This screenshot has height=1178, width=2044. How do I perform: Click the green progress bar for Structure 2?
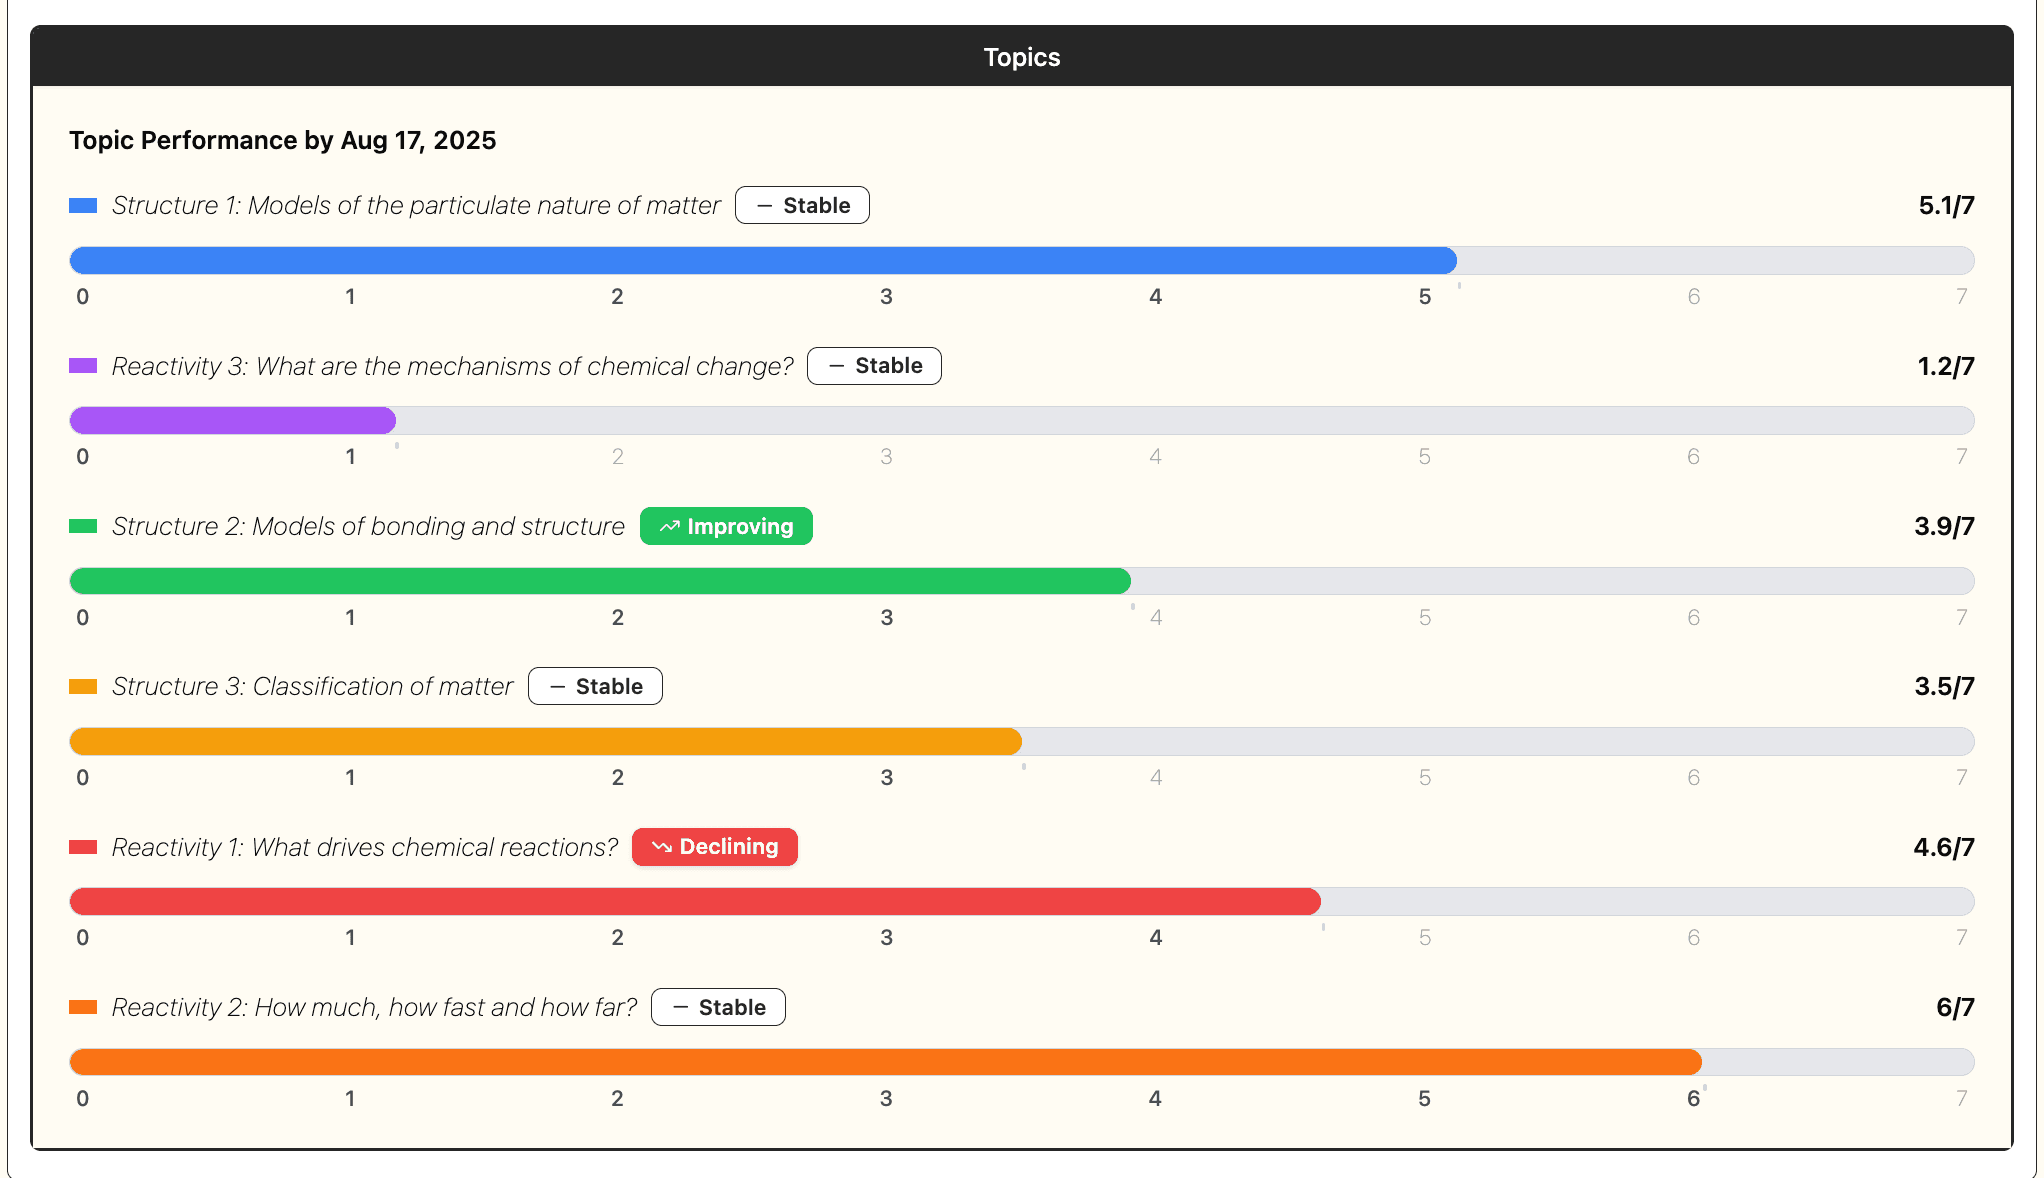point(600,580)
